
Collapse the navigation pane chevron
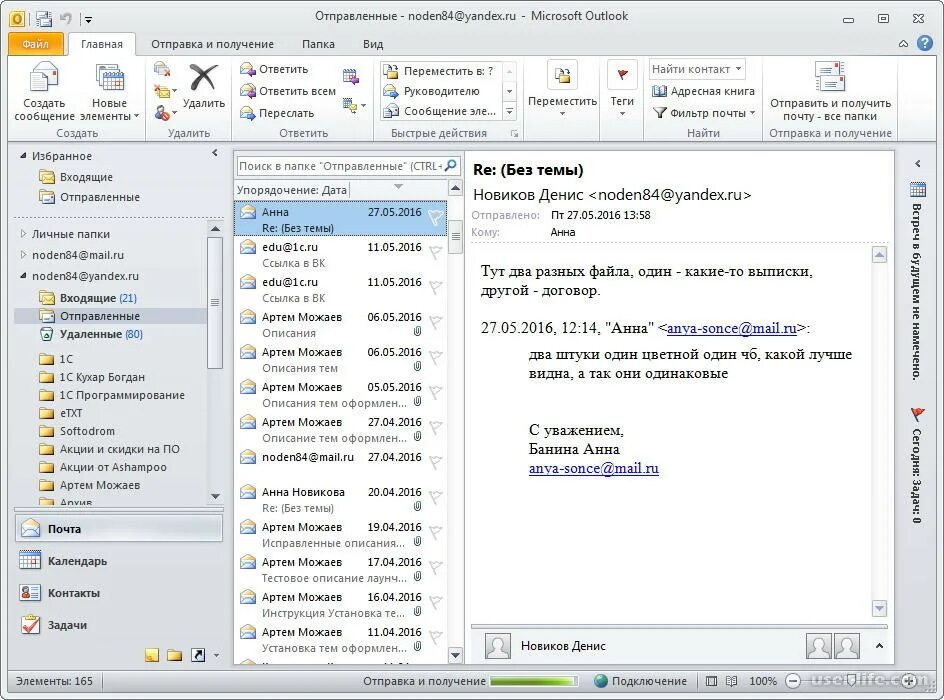point(215,153)
